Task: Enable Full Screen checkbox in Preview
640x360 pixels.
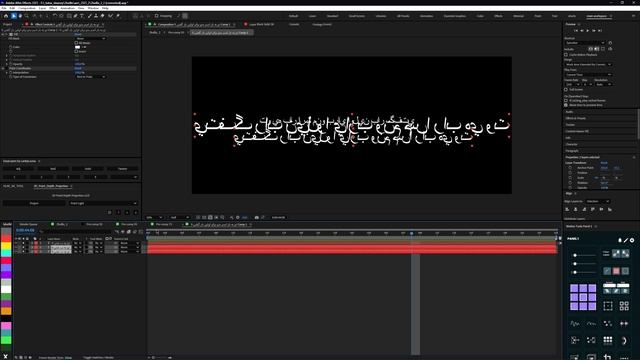Action: 566,89
